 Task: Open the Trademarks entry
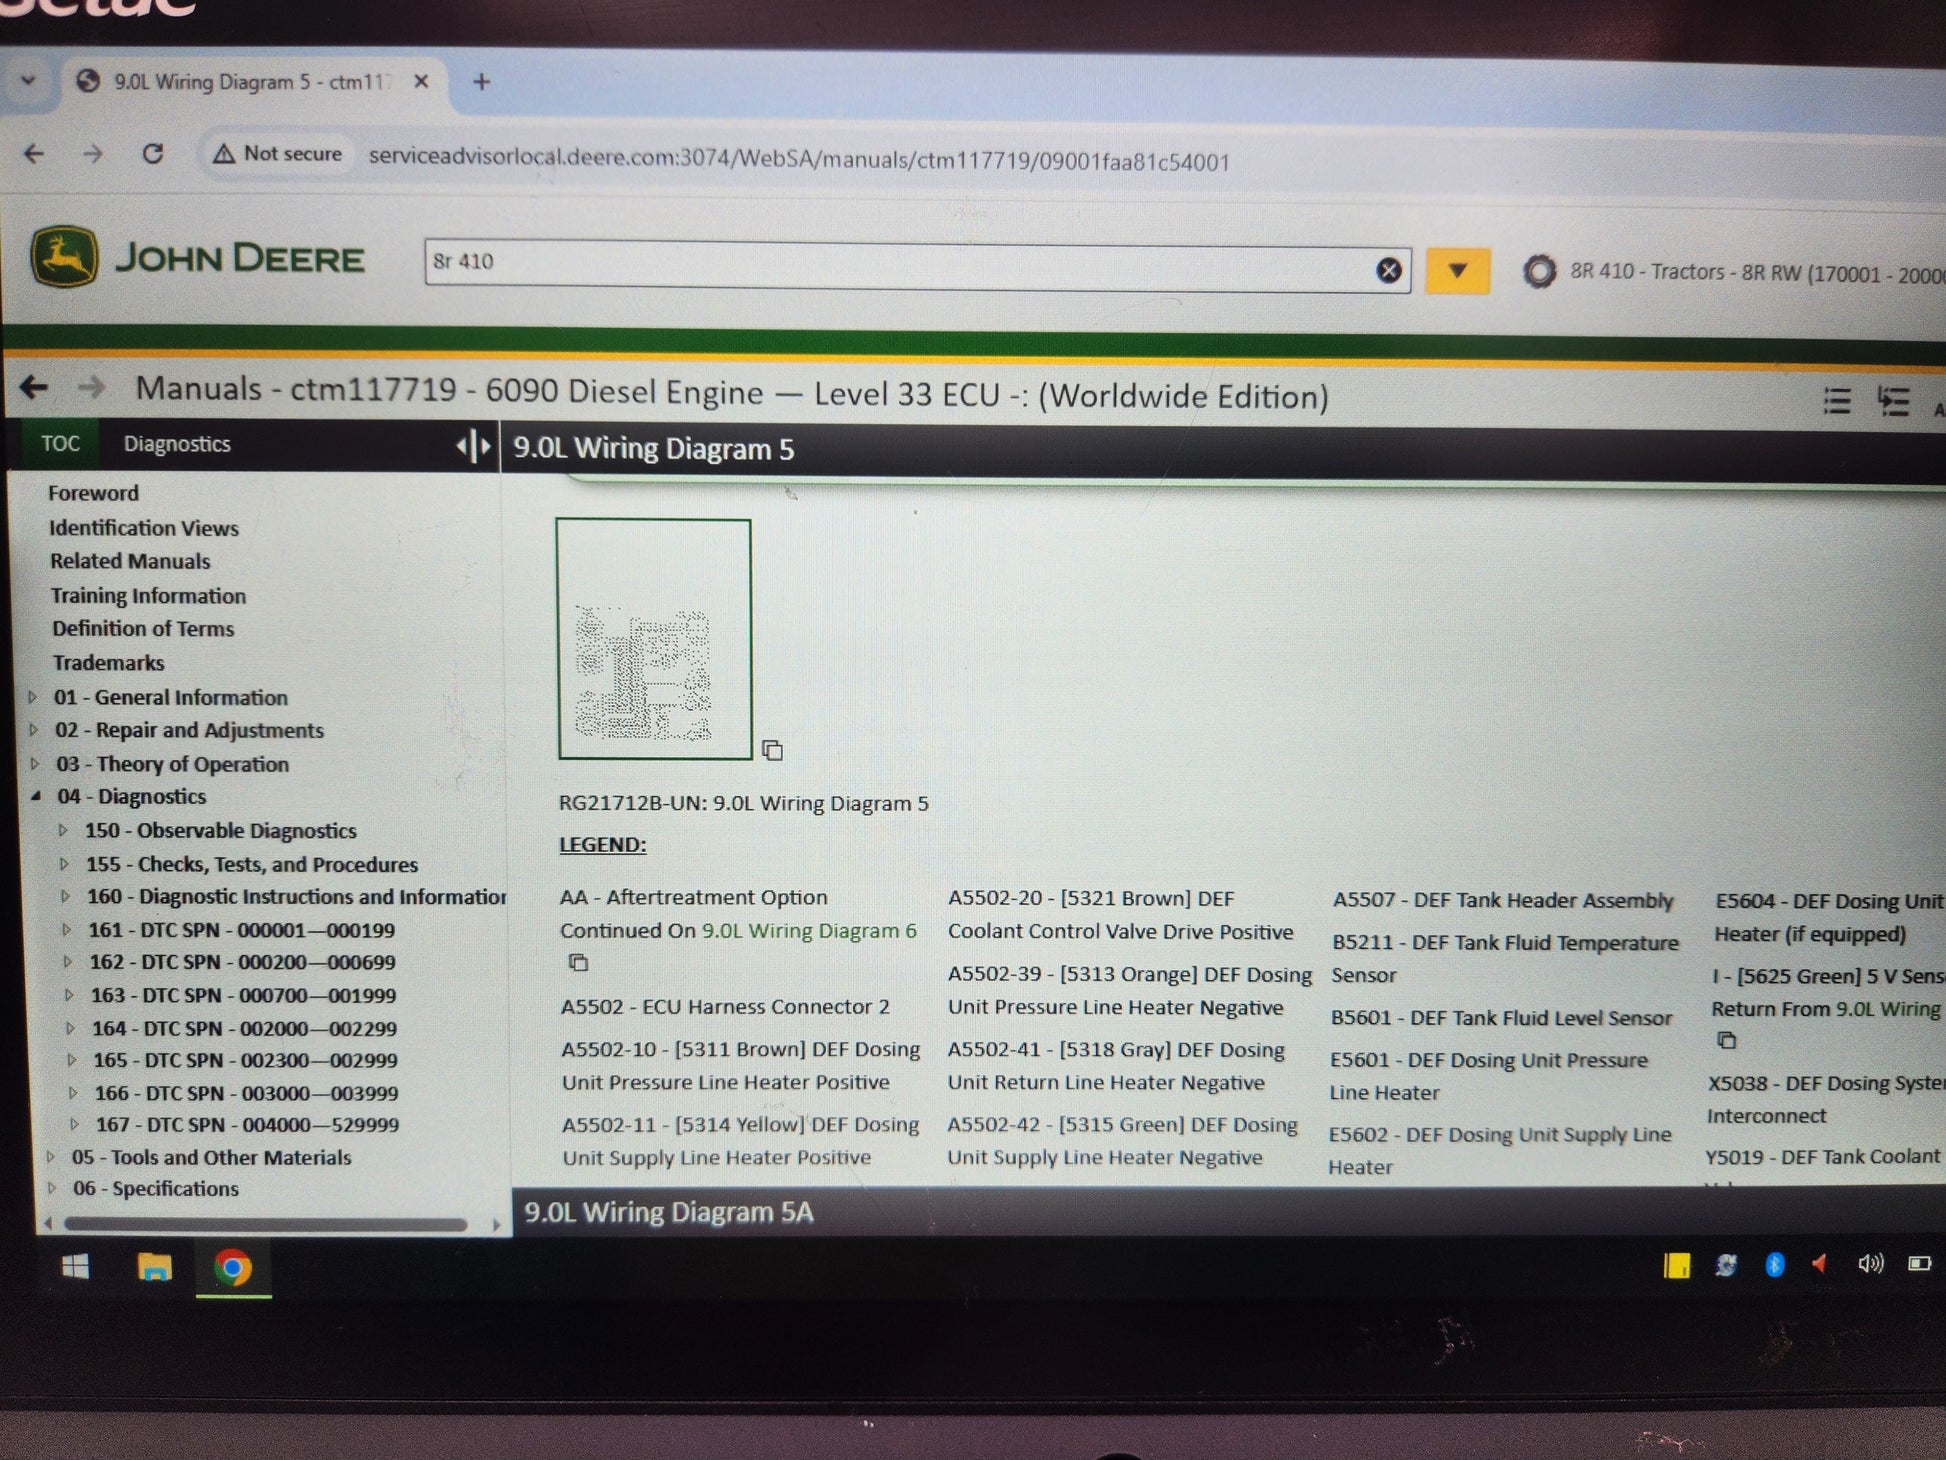[x=108, y=663]
